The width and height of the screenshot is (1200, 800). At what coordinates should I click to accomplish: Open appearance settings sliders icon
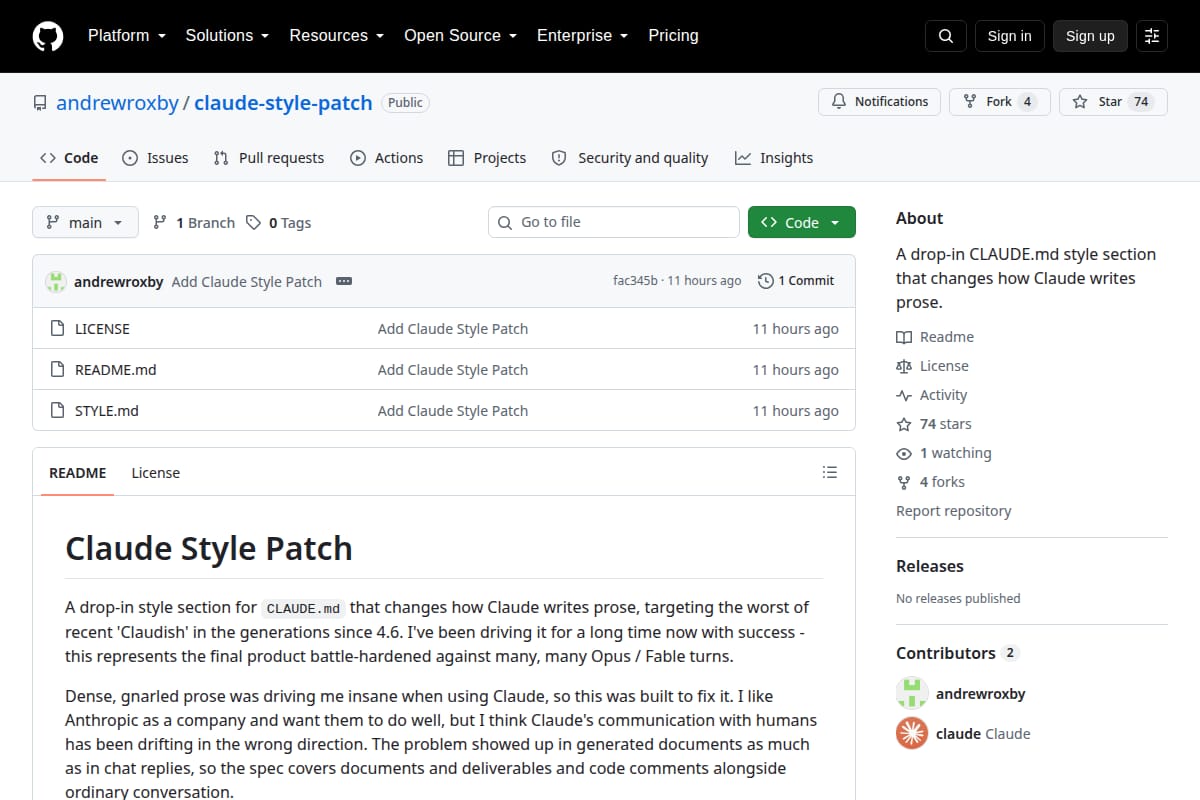click(1152, 36)
